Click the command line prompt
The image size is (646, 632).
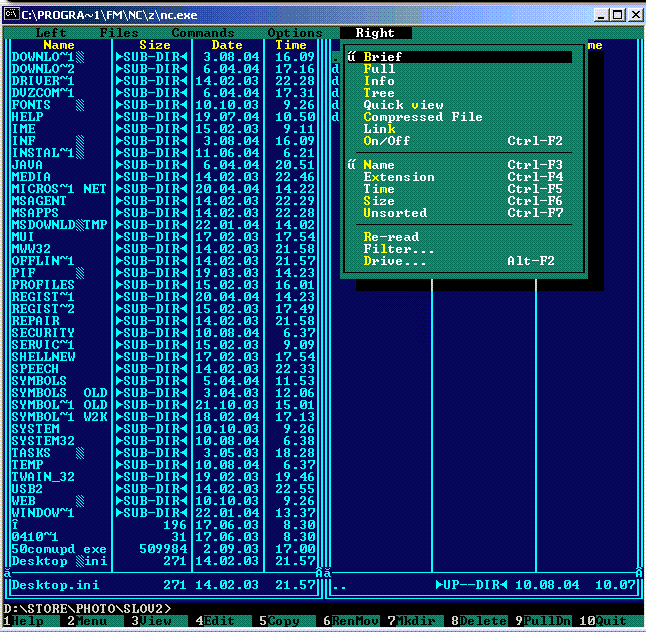tap(87, 609)
